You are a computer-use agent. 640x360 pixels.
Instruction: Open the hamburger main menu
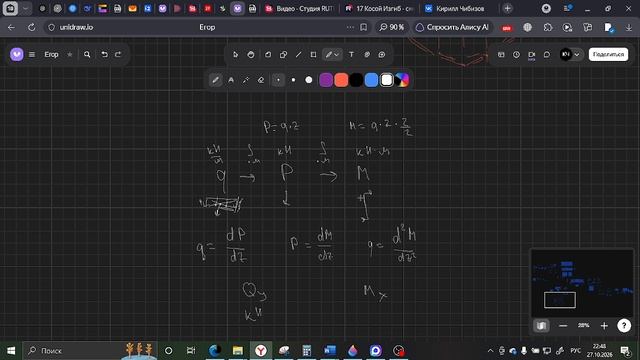[32, 54]
